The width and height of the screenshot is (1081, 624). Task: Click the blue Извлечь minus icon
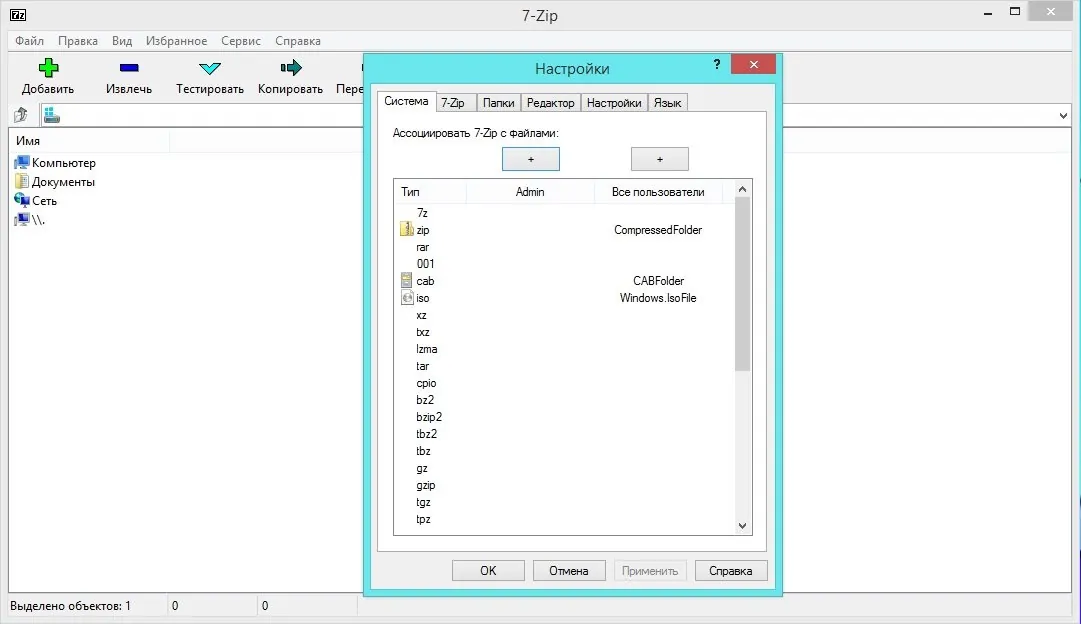click(x=129, y=68)
